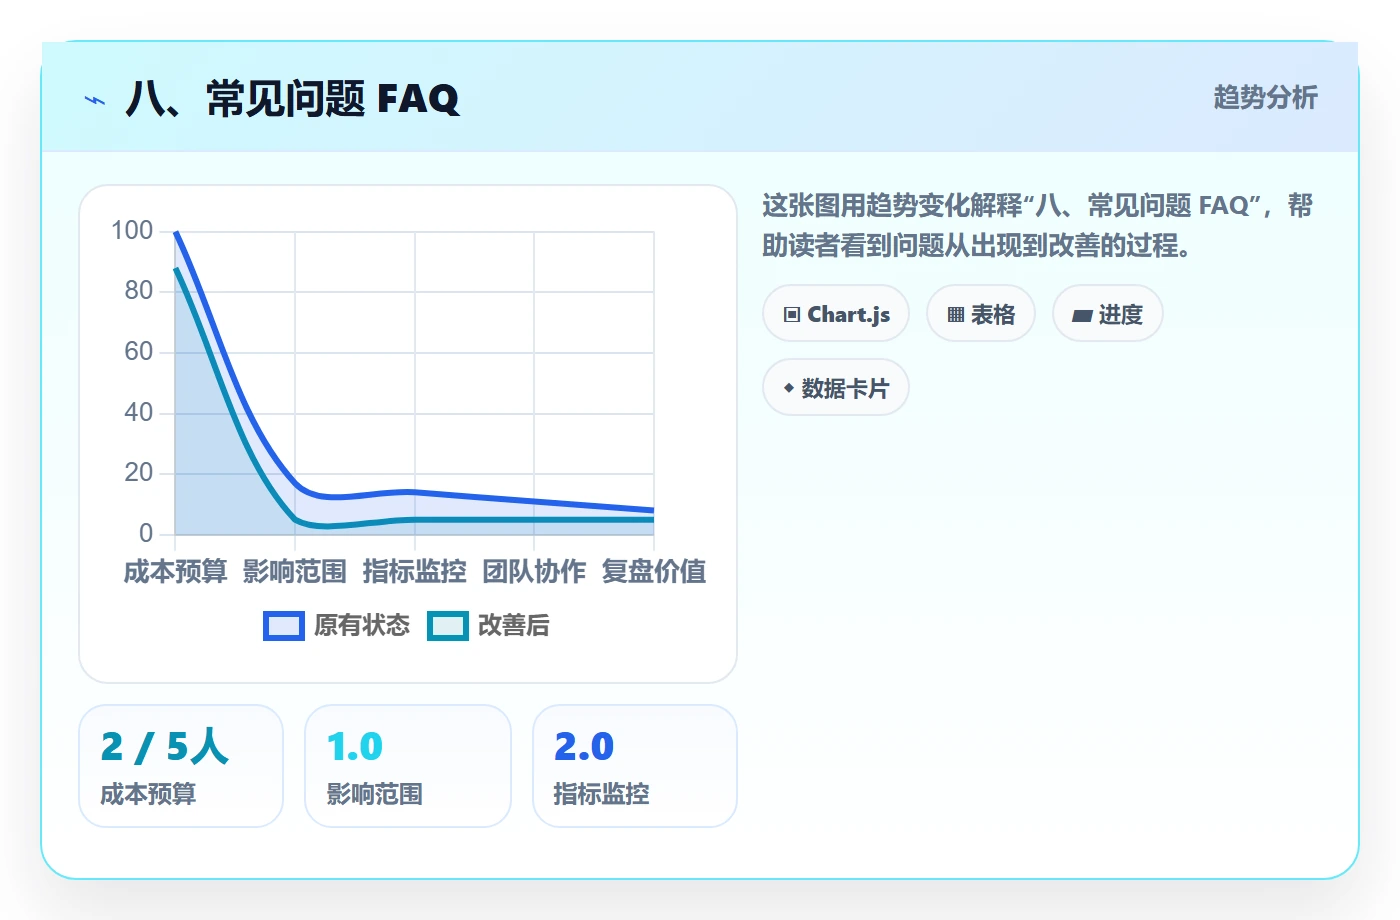
Task: Toggle the 改善后 legend swatch
Action: [448, 626]
